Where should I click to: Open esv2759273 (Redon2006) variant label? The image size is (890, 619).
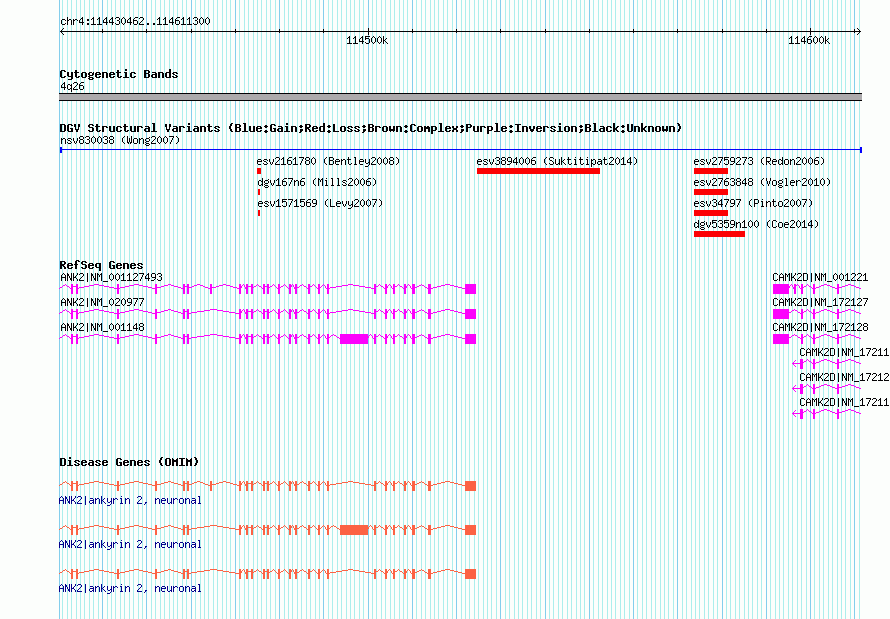pyautogui.click(x=759, y=161)
